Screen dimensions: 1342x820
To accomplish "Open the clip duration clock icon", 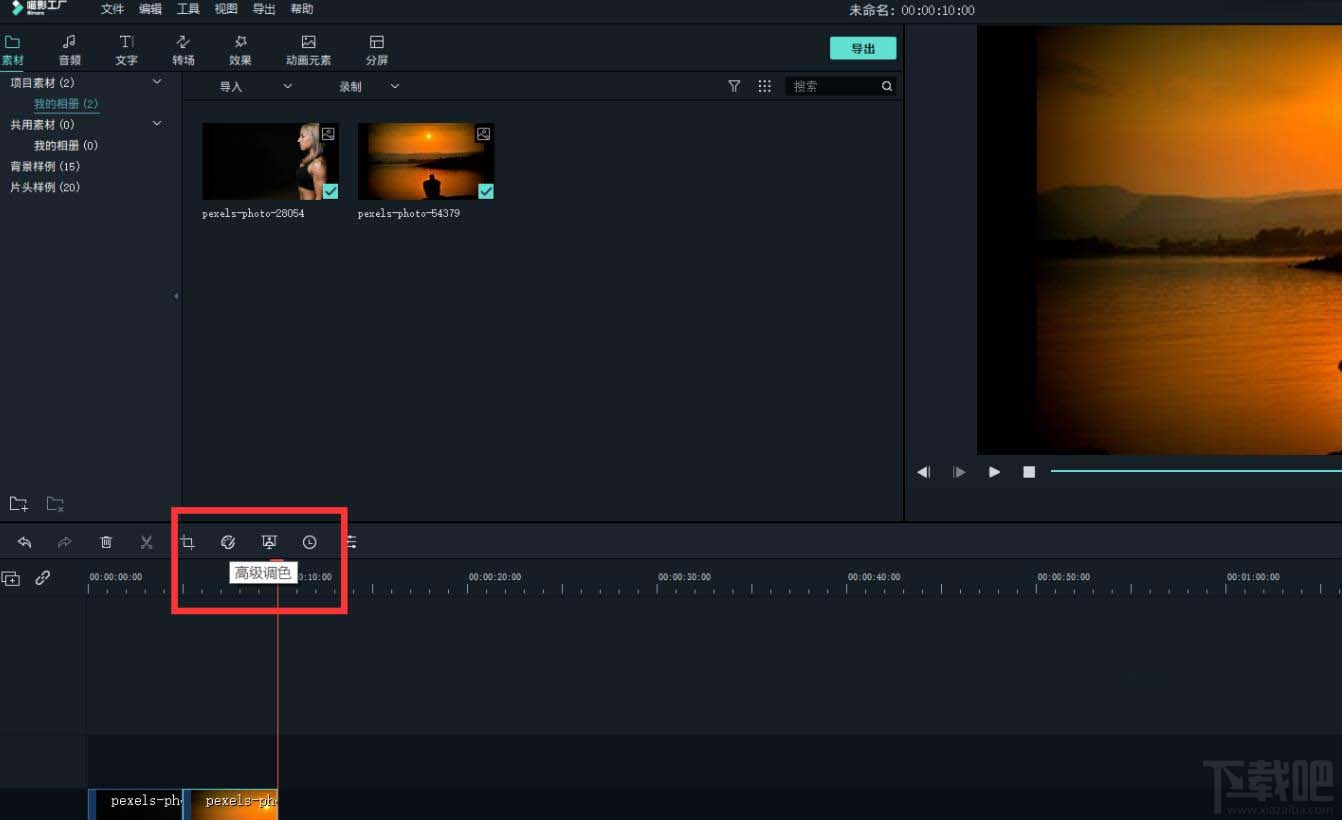I will click(x=310, y=542).
